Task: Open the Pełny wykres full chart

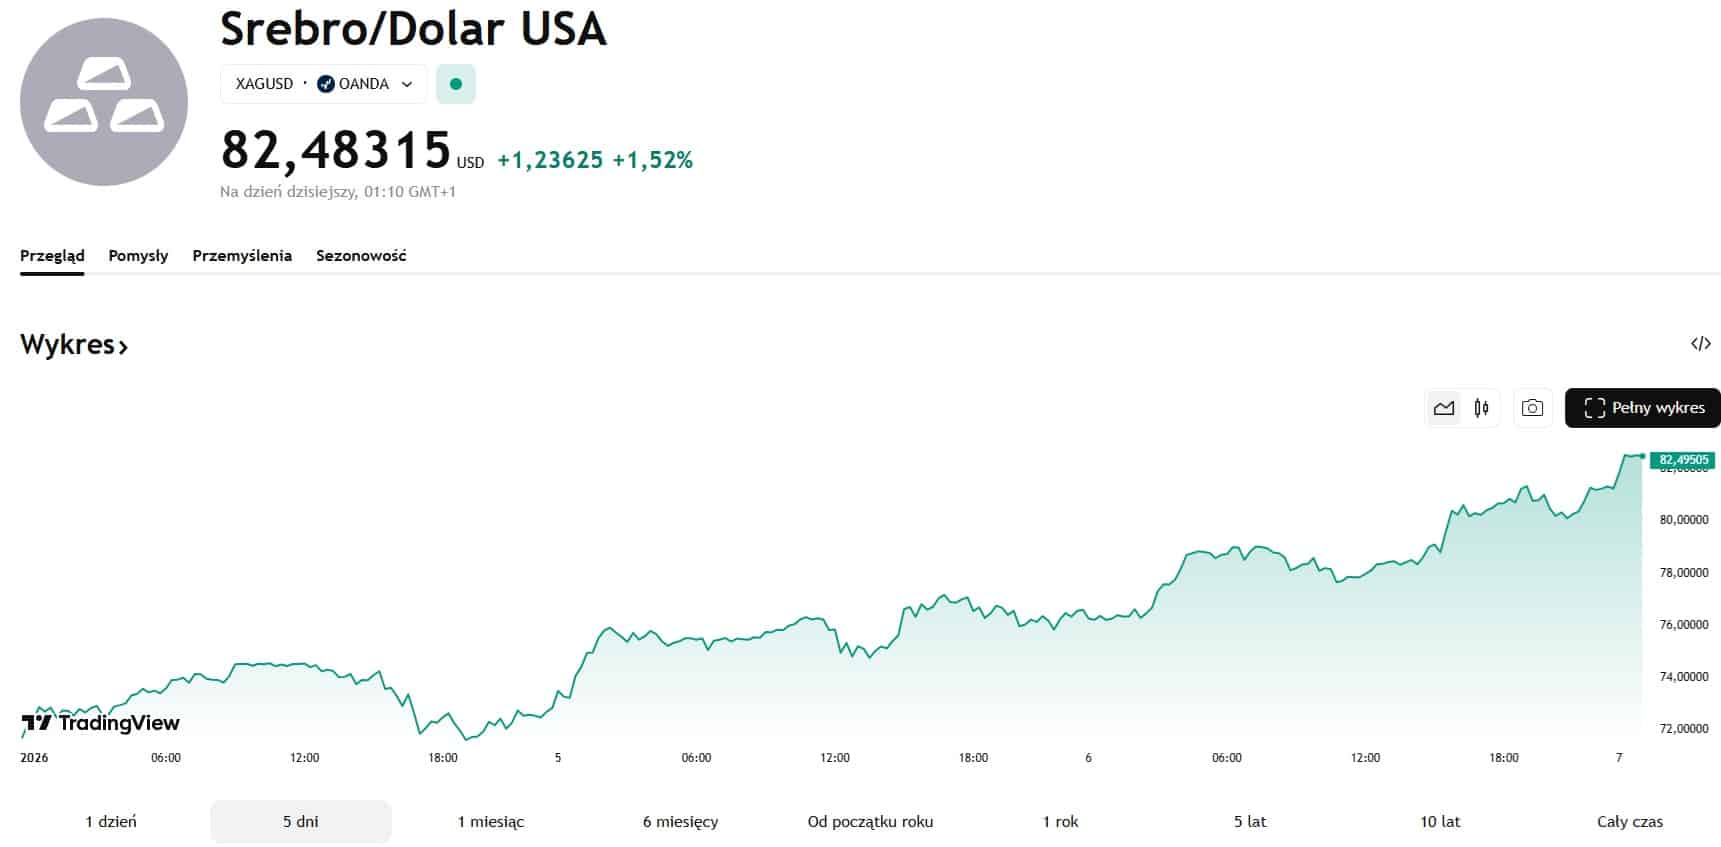Action: click(x=1642, y=408)
